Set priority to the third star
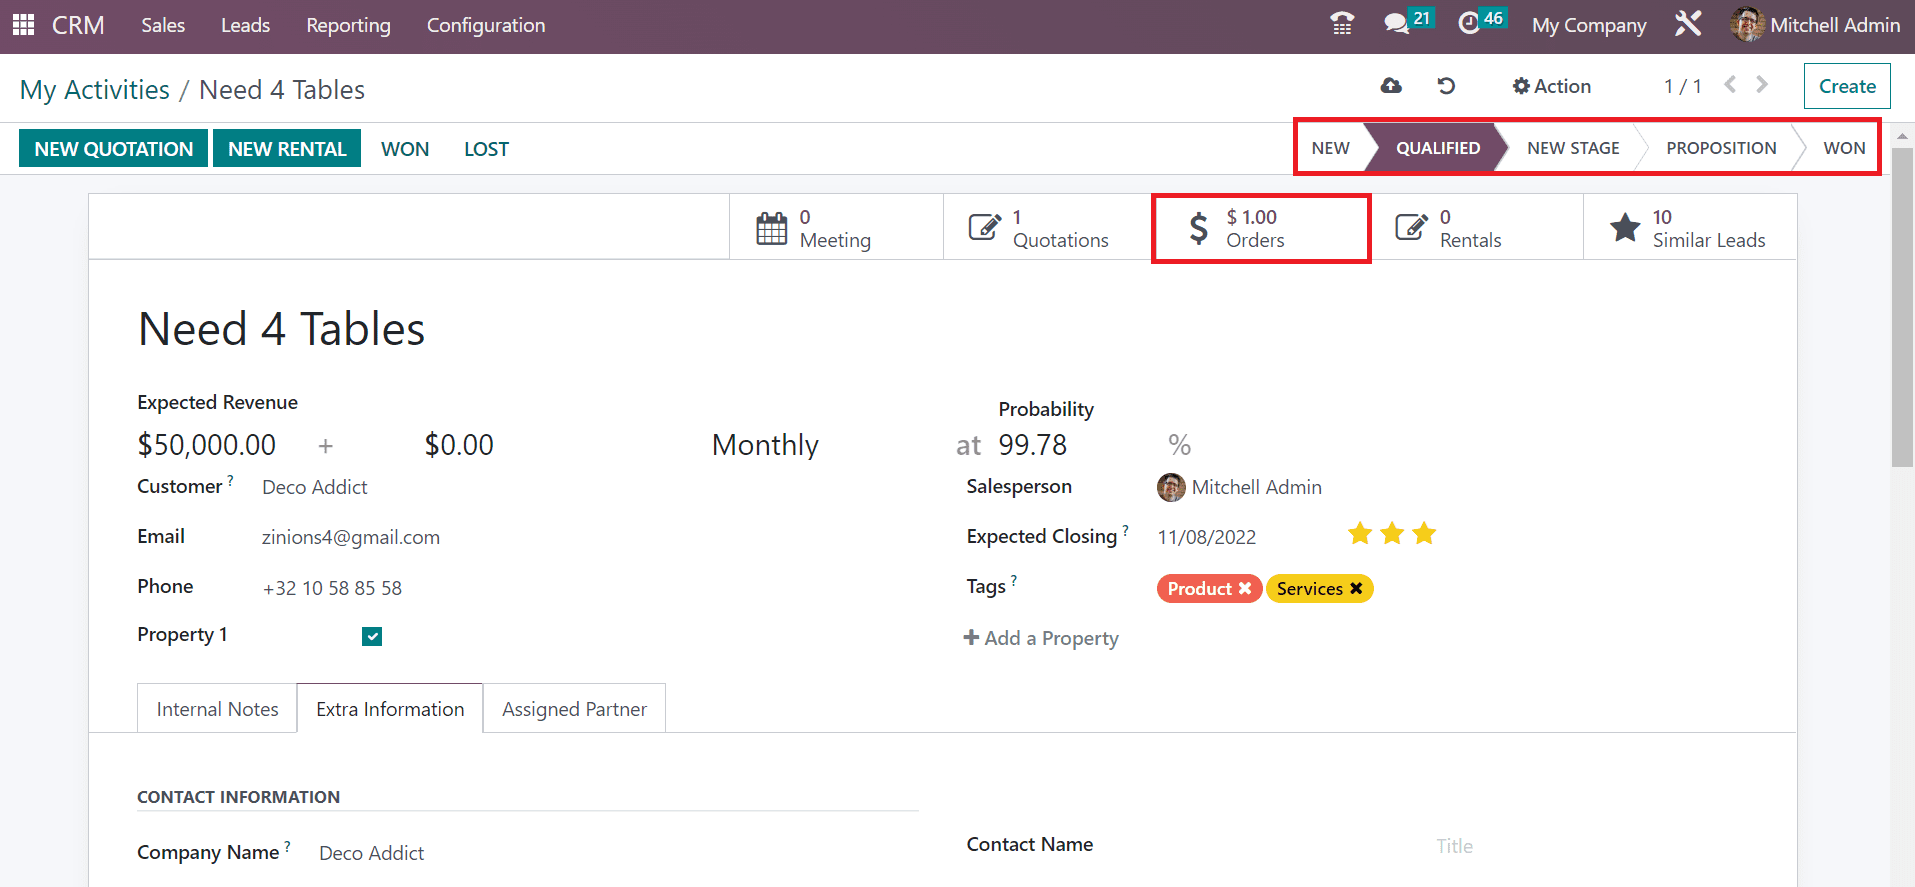This screenshot has height=887, width=1915. [x=1424, y=534]
